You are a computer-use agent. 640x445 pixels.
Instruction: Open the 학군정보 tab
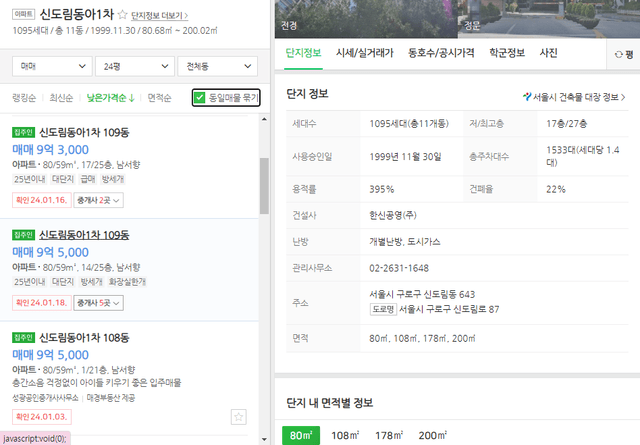(x=507, y=53)
